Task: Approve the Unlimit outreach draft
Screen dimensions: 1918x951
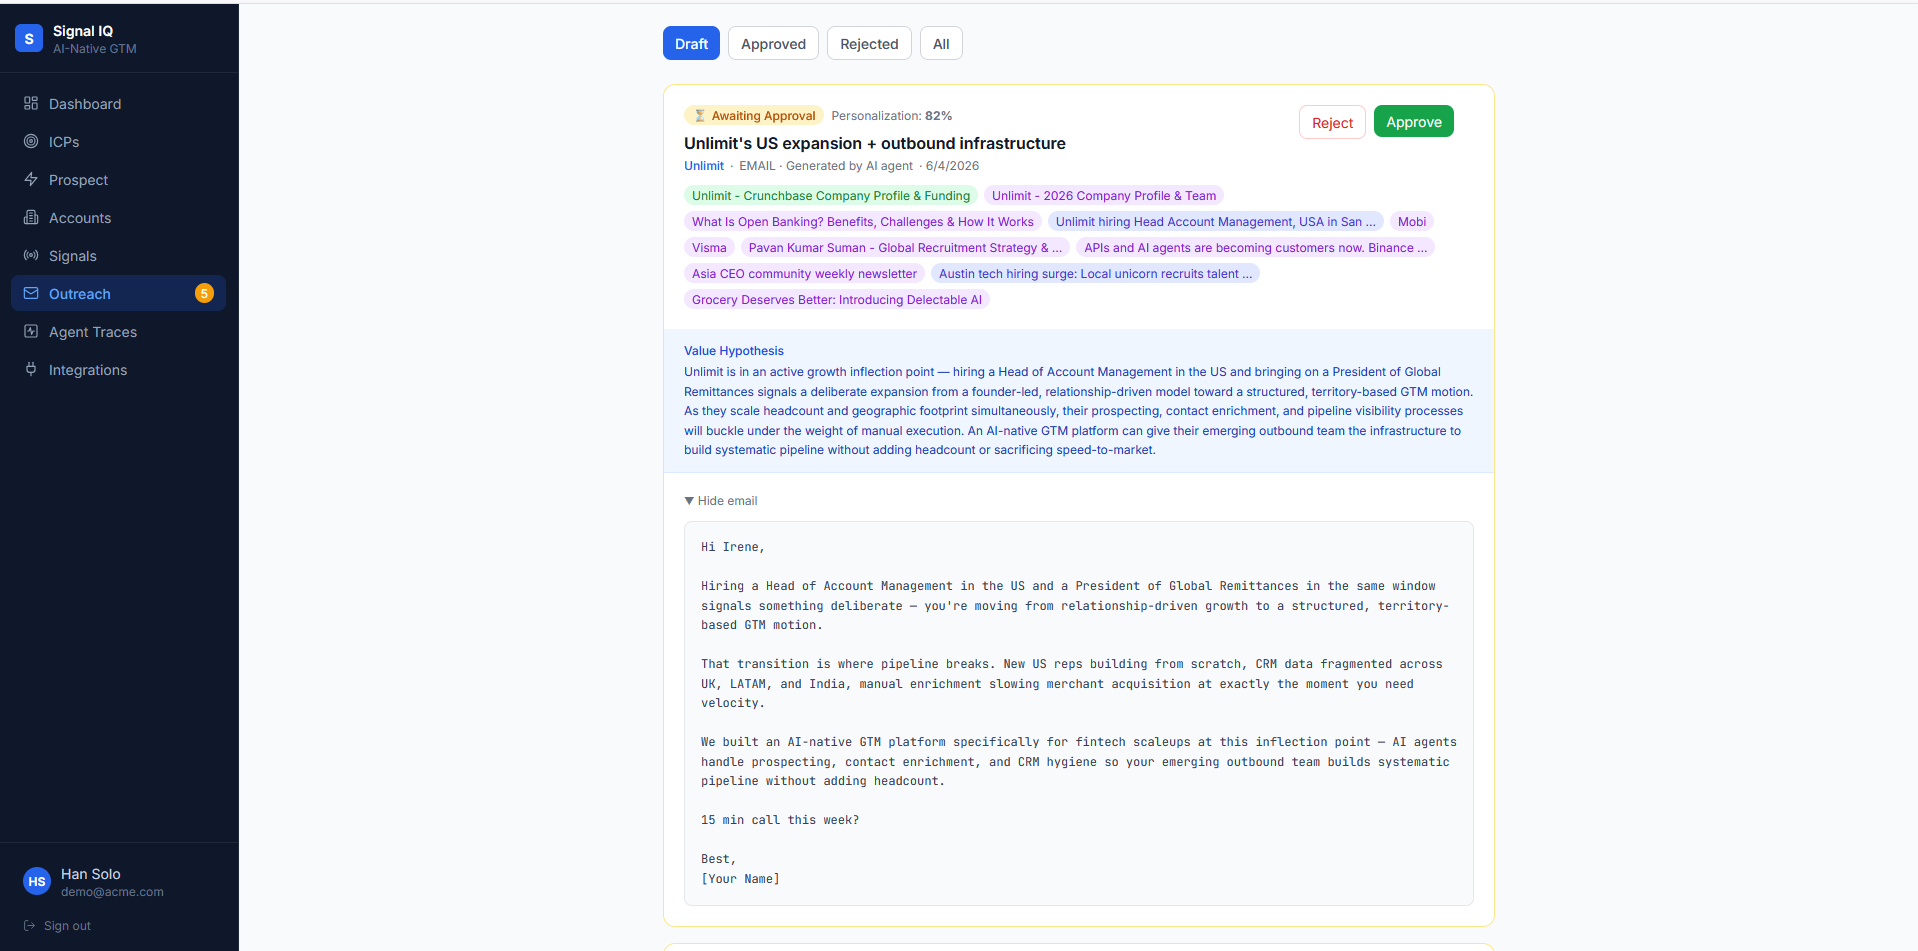Action: [x=1414, y=122]
